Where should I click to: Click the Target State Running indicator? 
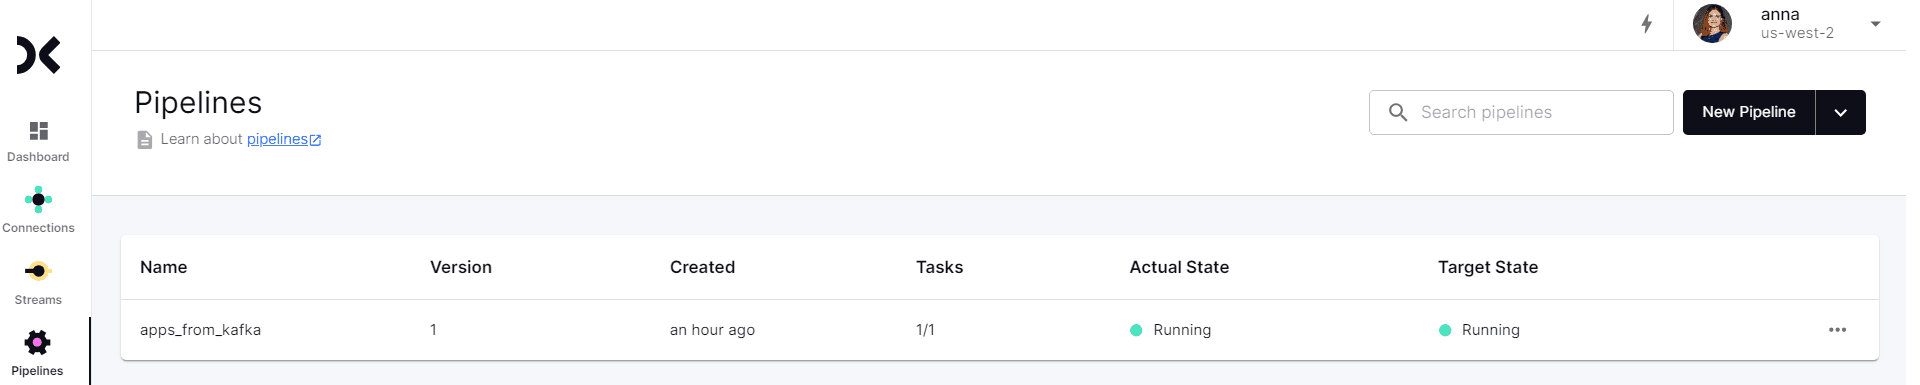point(1479,330)
